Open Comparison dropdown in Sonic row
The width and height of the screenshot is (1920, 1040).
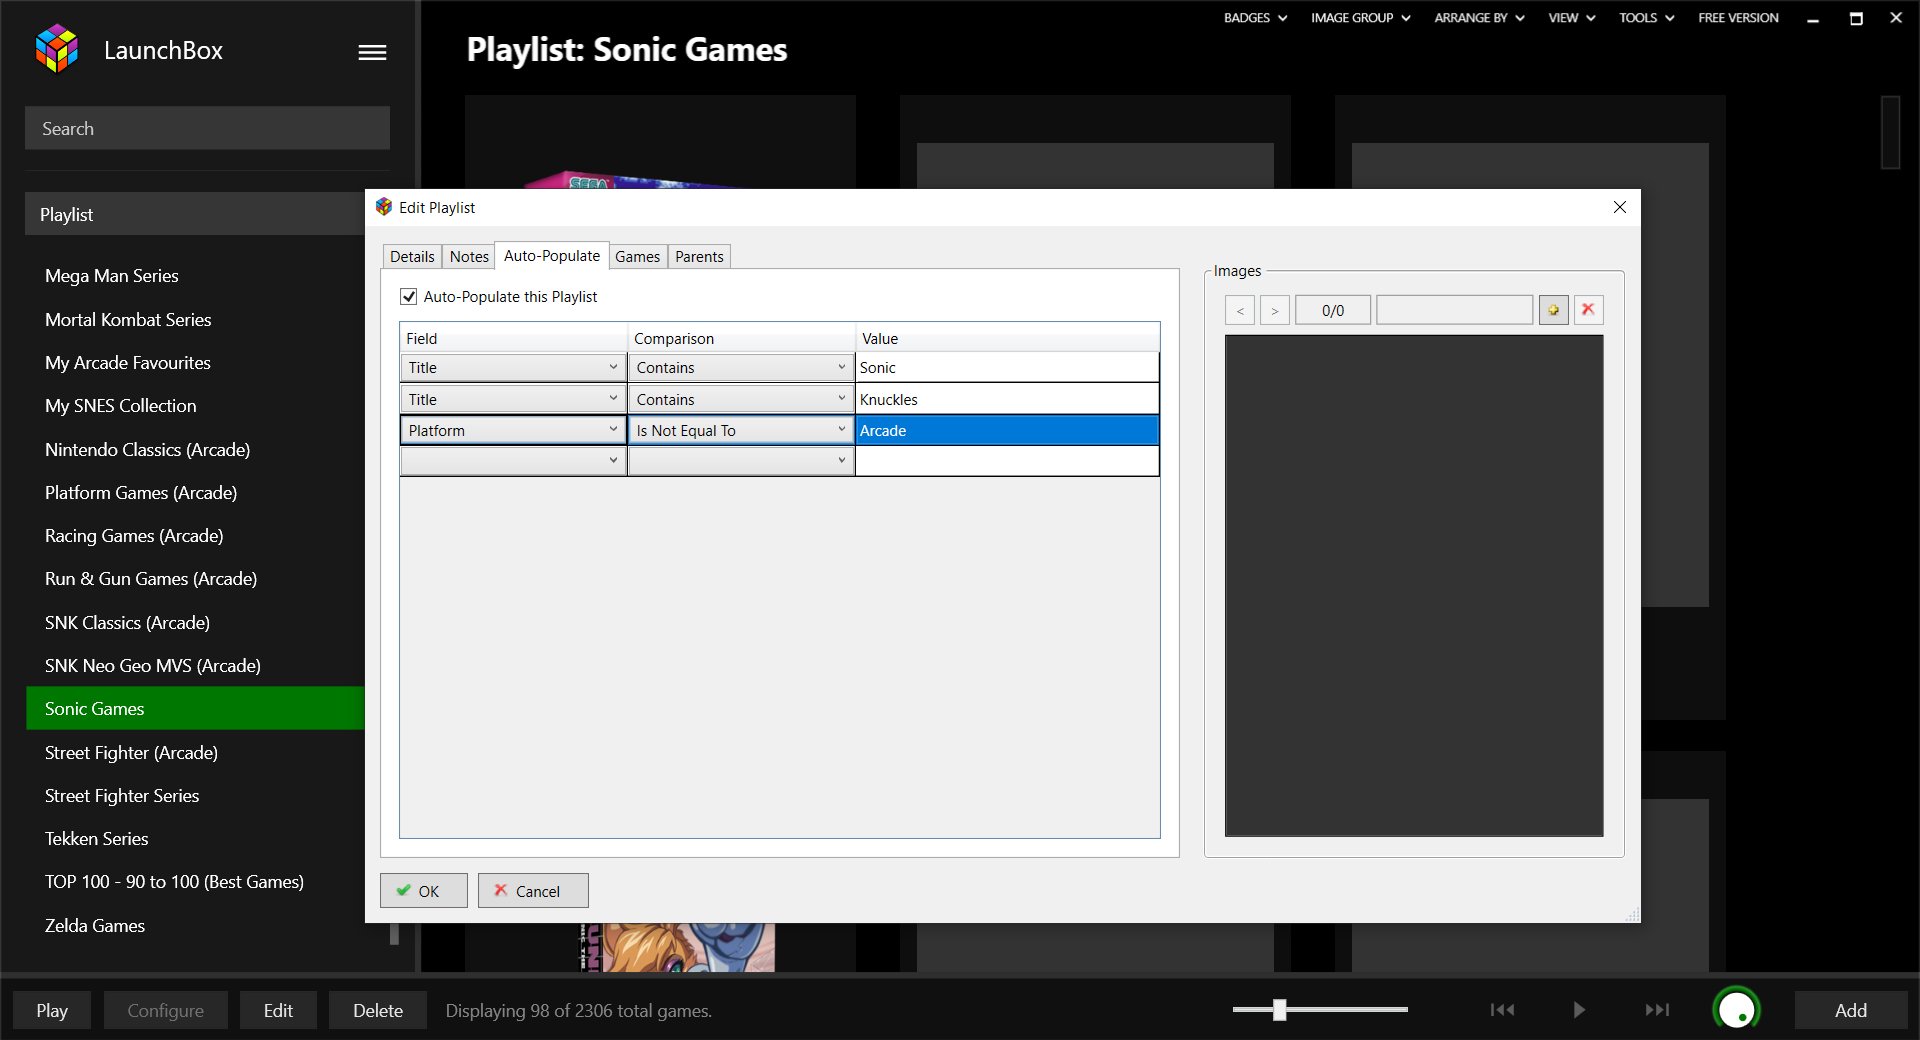740,367
